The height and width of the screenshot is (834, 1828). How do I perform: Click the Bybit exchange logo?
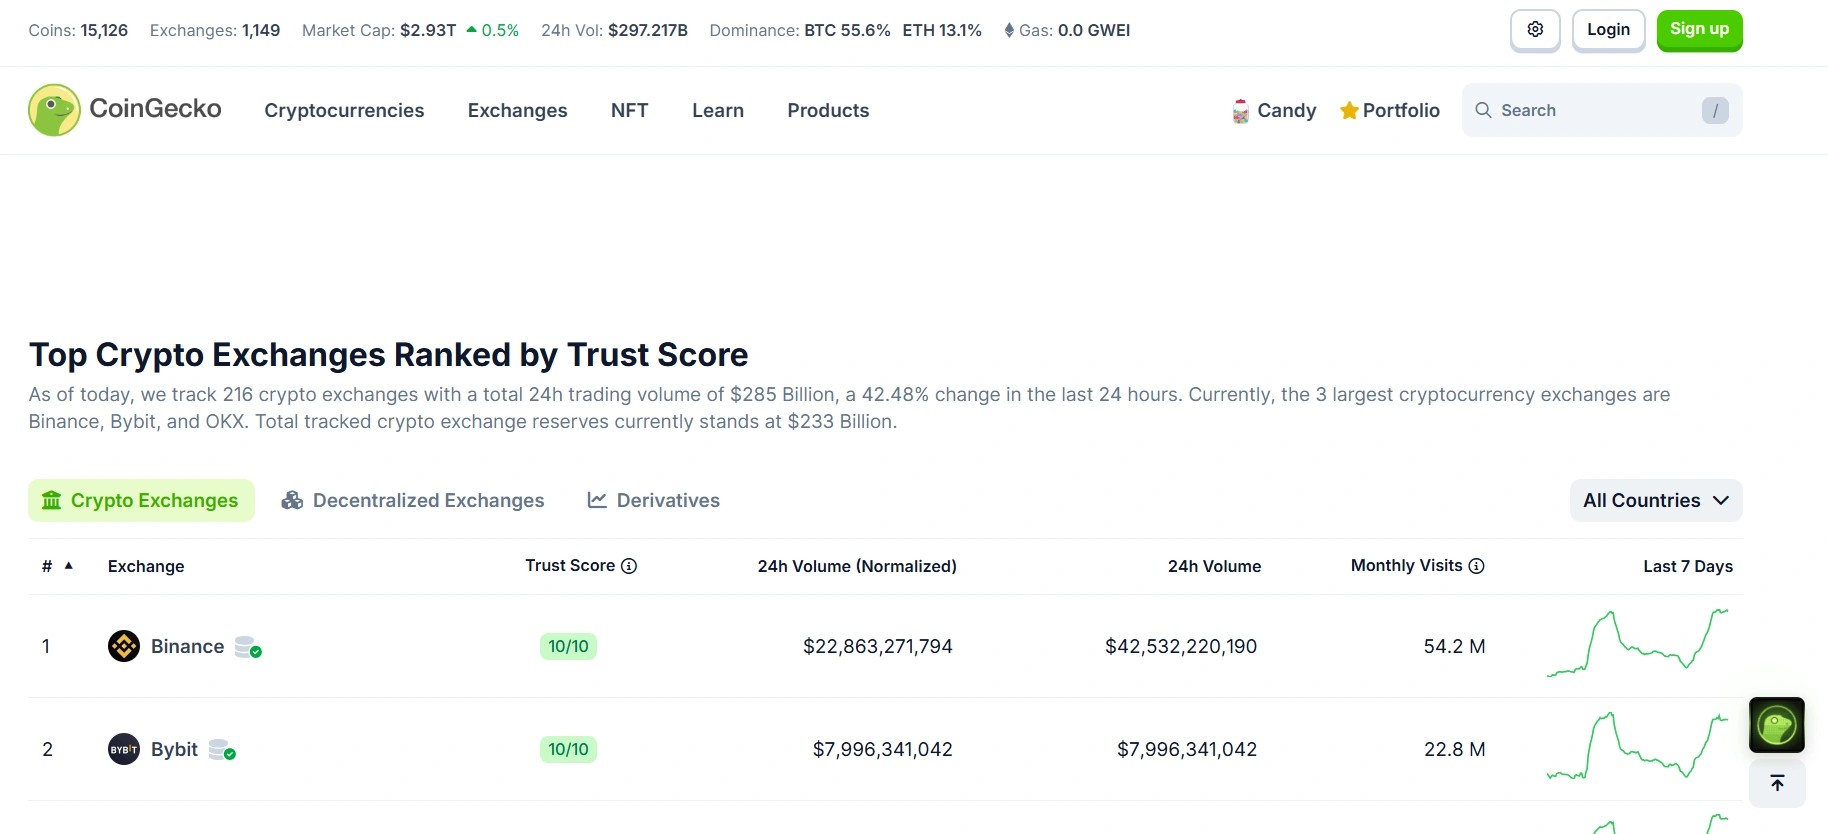(124, 749)
